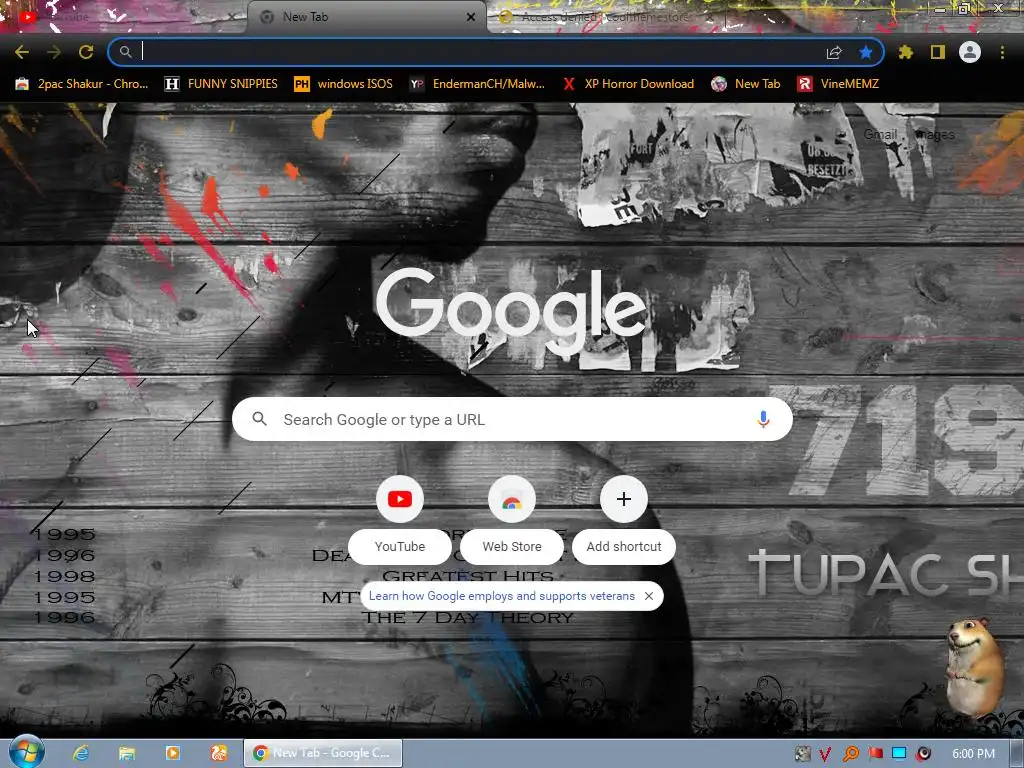Open the XP Horror Download bookmark
The image size is (1024, 768).
(628, 84)
